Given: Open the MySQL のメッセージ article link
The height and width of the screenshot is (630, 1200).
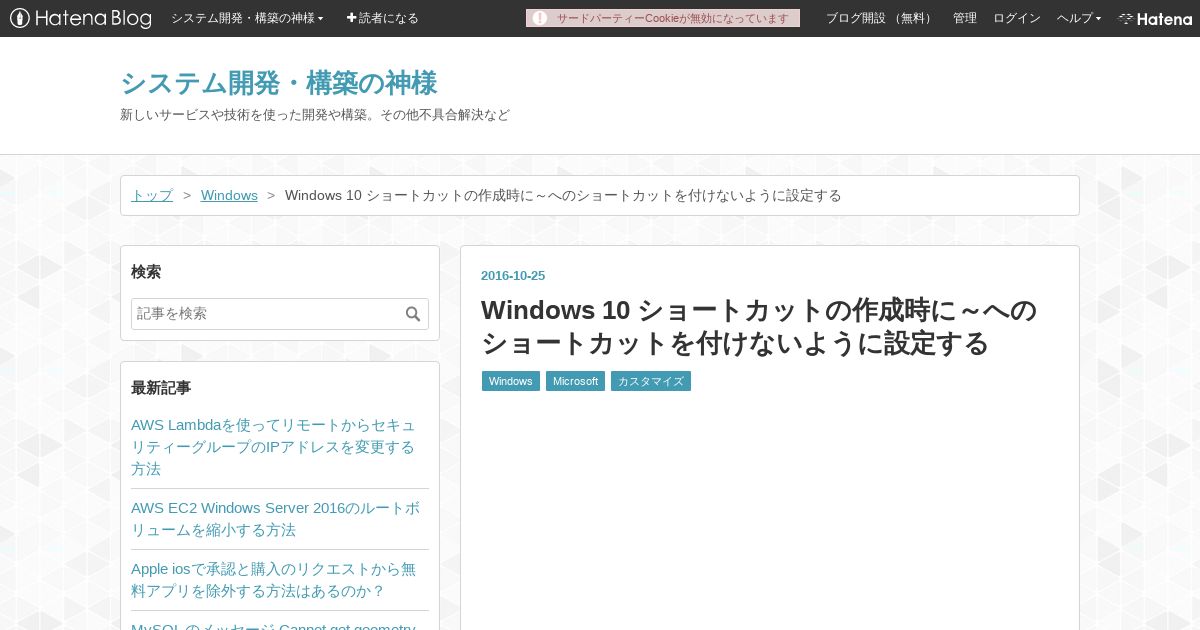Looking at the screenshot, I should click(x=273, y=625).
